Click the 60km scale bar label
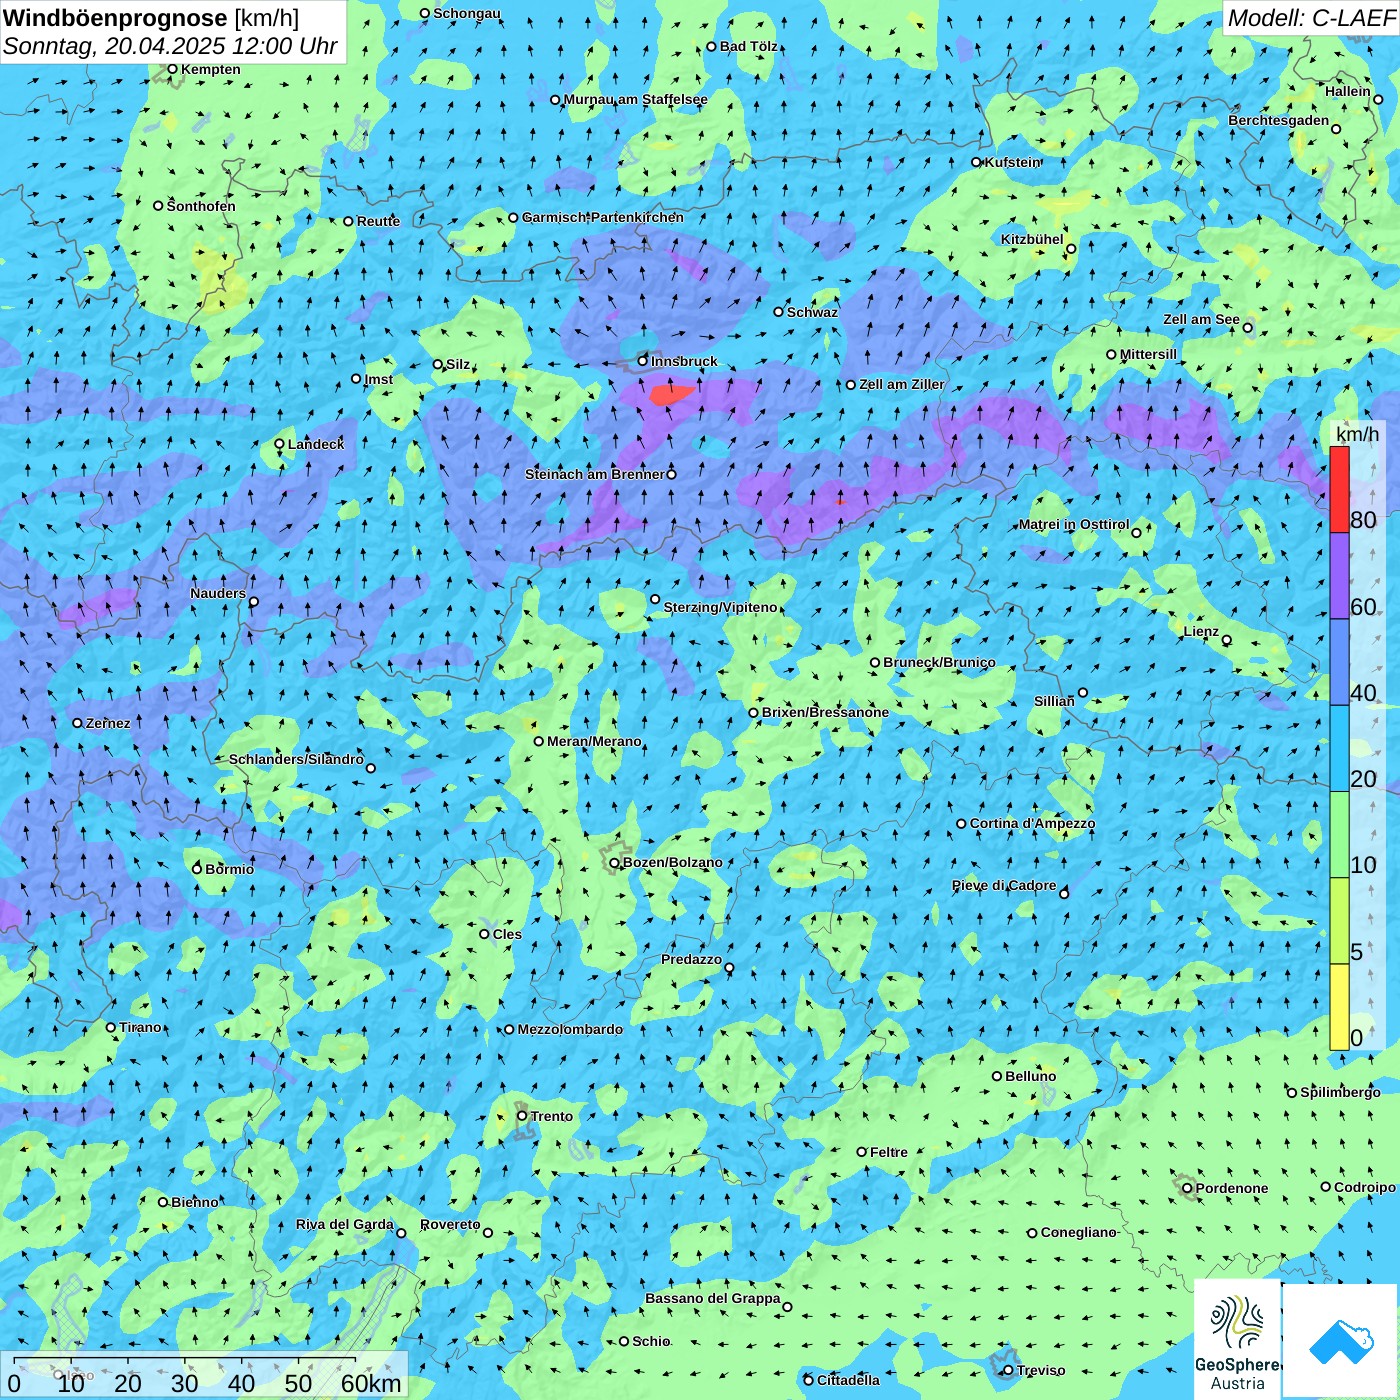Image resolution: width=1400 pixels, height=1400 pixels. point(371,1383)
